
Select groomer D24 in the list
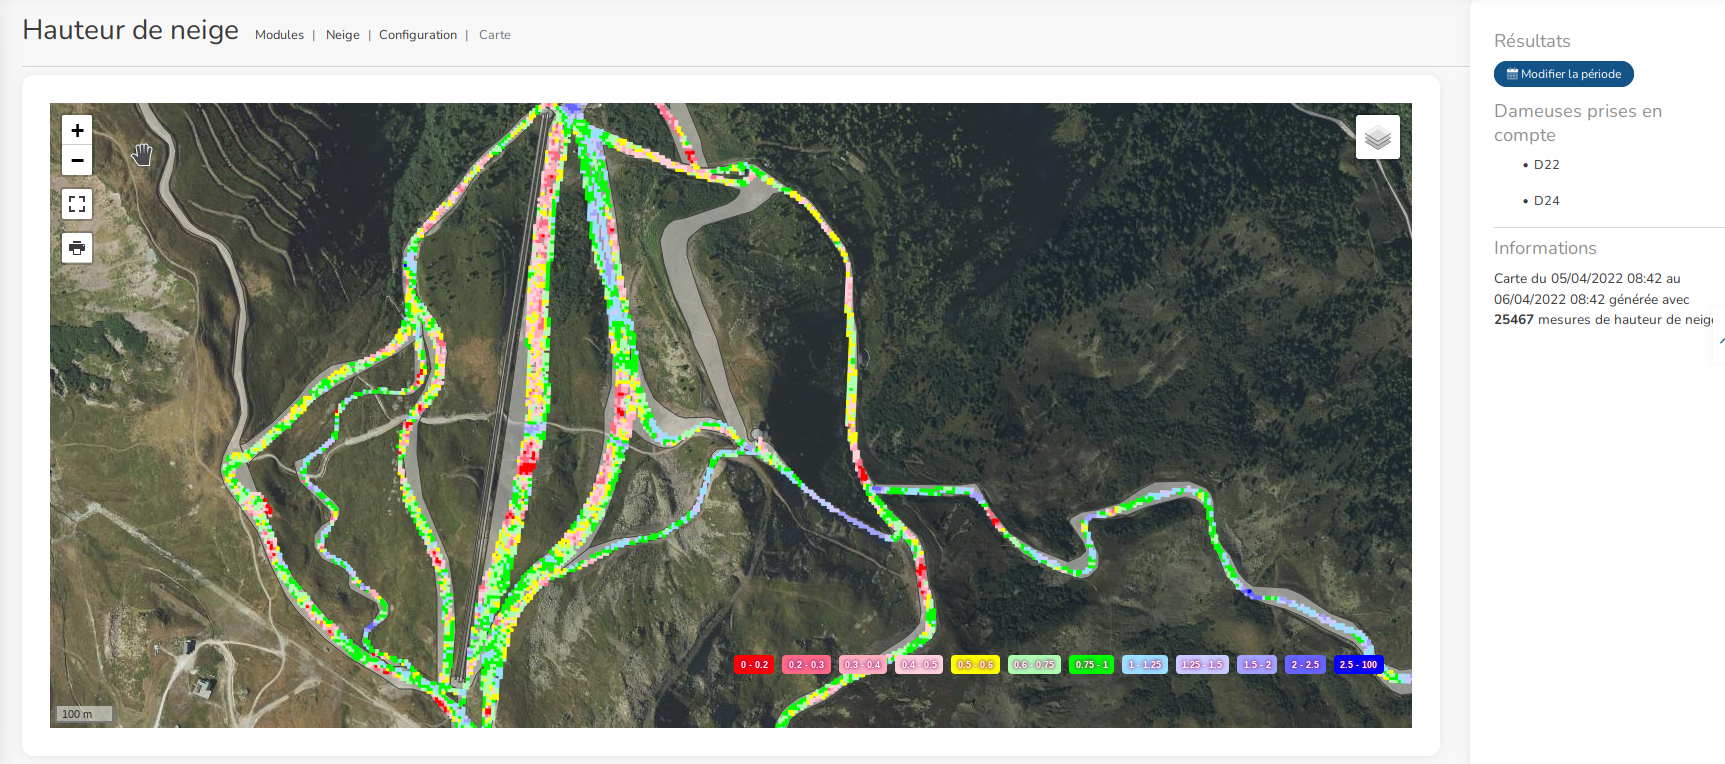click(1546, 201)
